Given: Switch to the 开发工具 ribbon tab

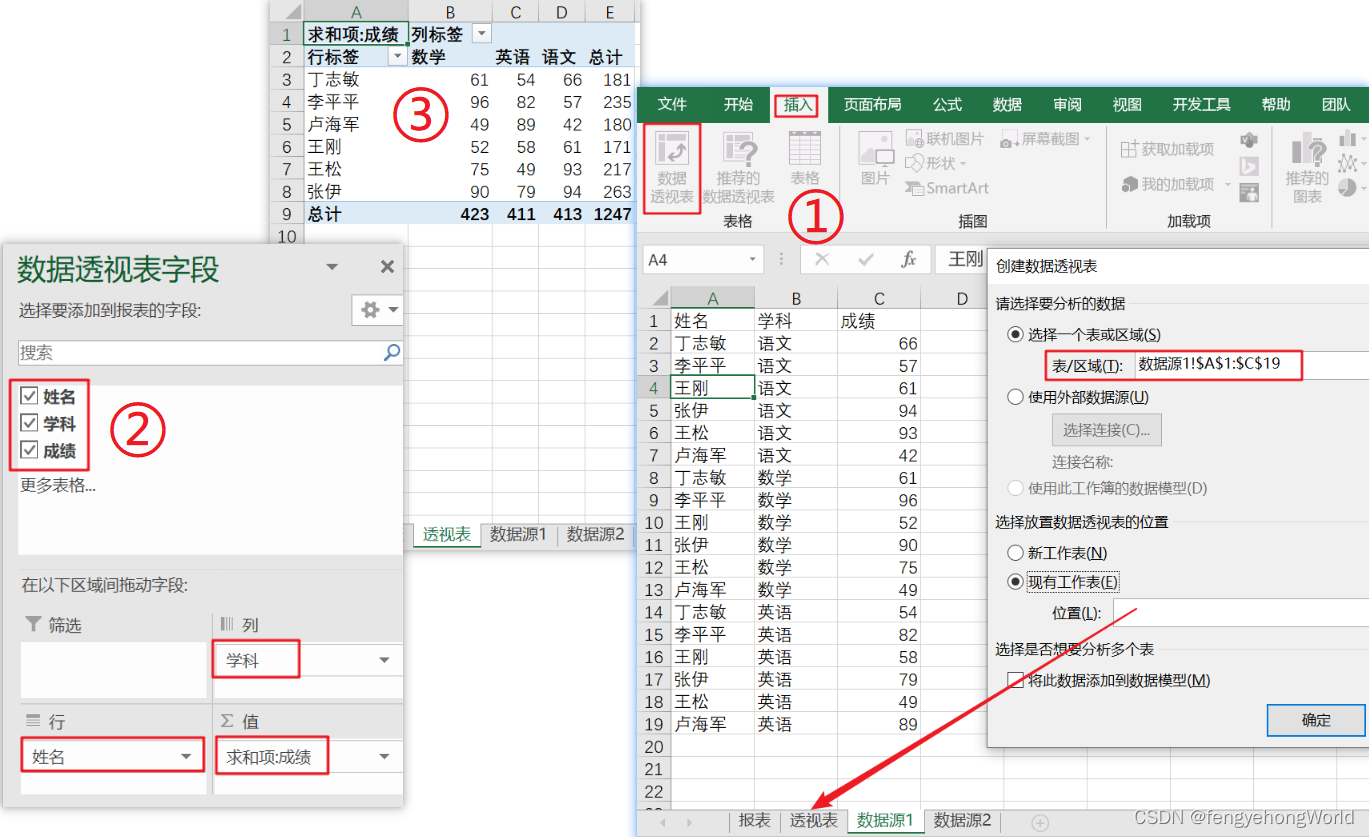Looking at the screenshot, I should click(1201, 104).
